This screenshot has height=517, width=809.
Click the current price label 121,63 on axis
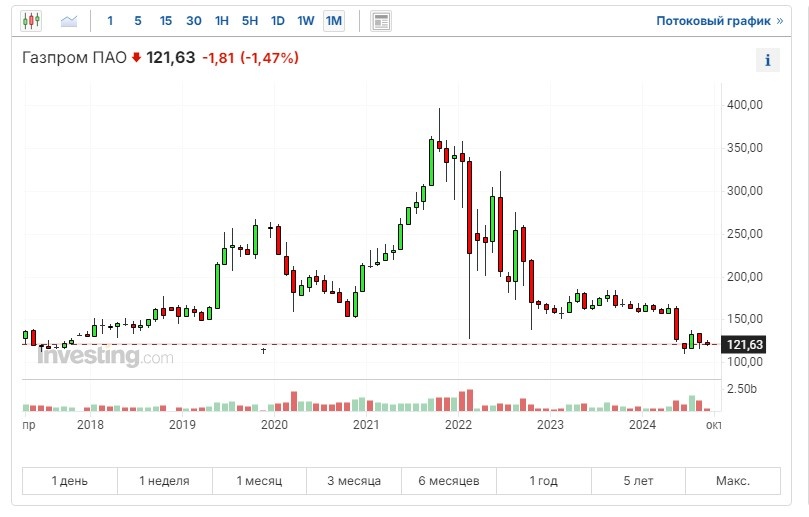click(745, 345)
